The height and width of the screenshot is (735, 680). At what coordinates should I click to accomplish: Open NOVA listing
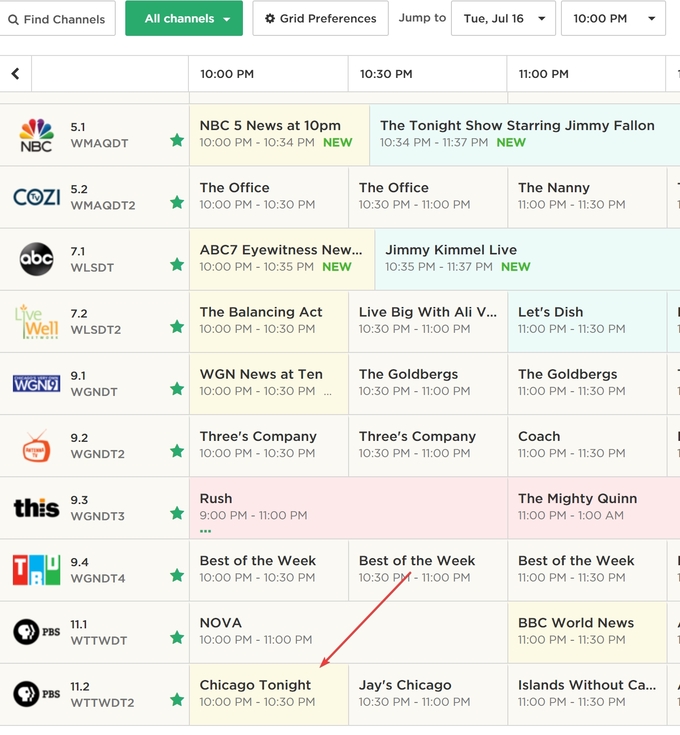pyautogui.click(x=348, y=632)
